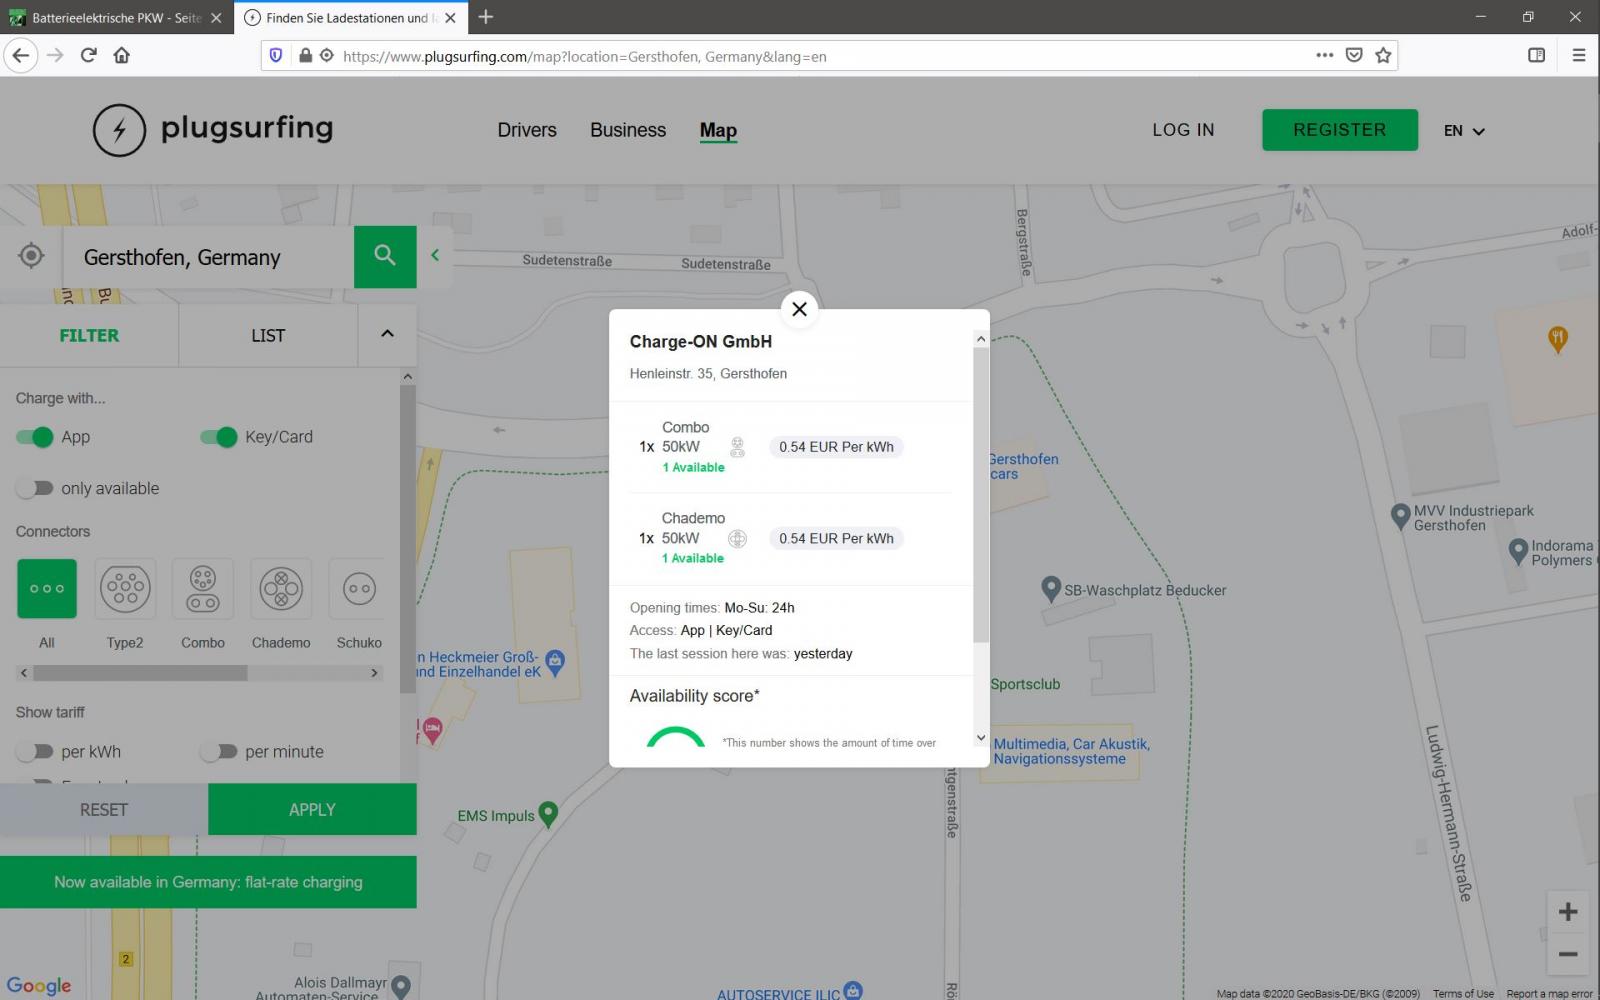Select the Schuko connector icon

click(358, 589)
